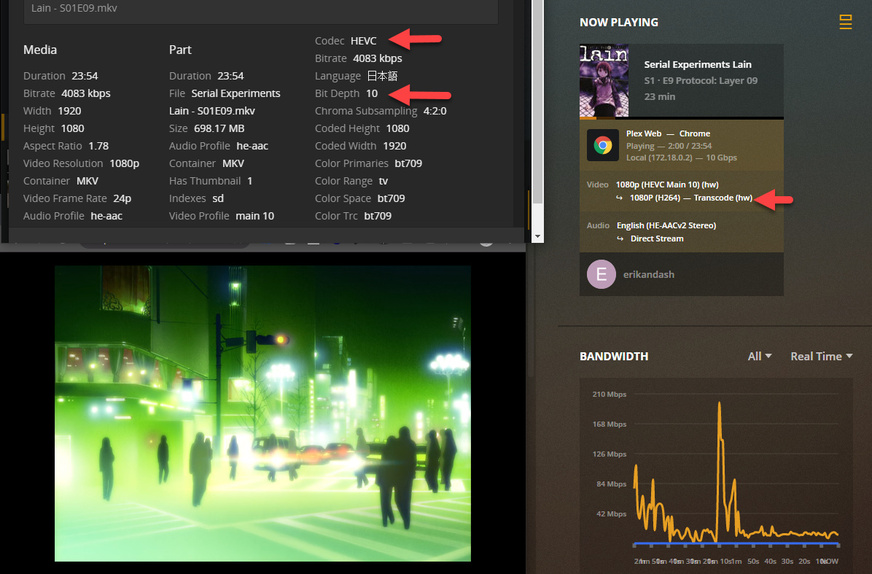Select the Bit Depth 10 value

pos(371,93)
